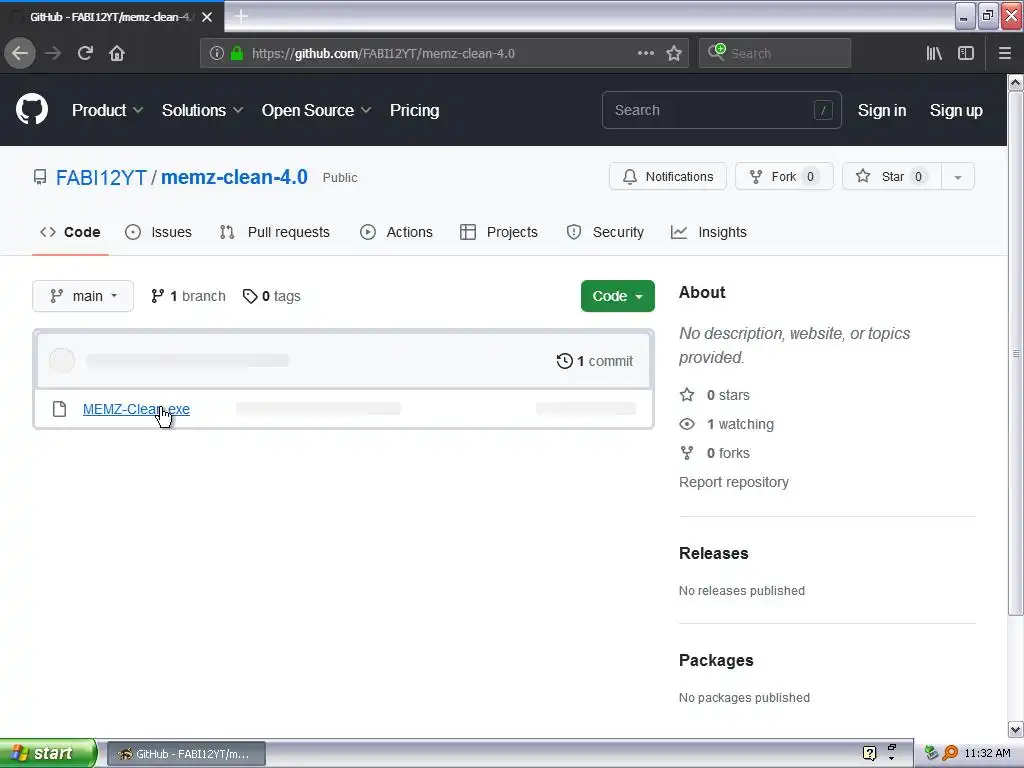Click the orange magnifier tray icon
This screenshot has width=1024, height=768.
pos(950,753)
